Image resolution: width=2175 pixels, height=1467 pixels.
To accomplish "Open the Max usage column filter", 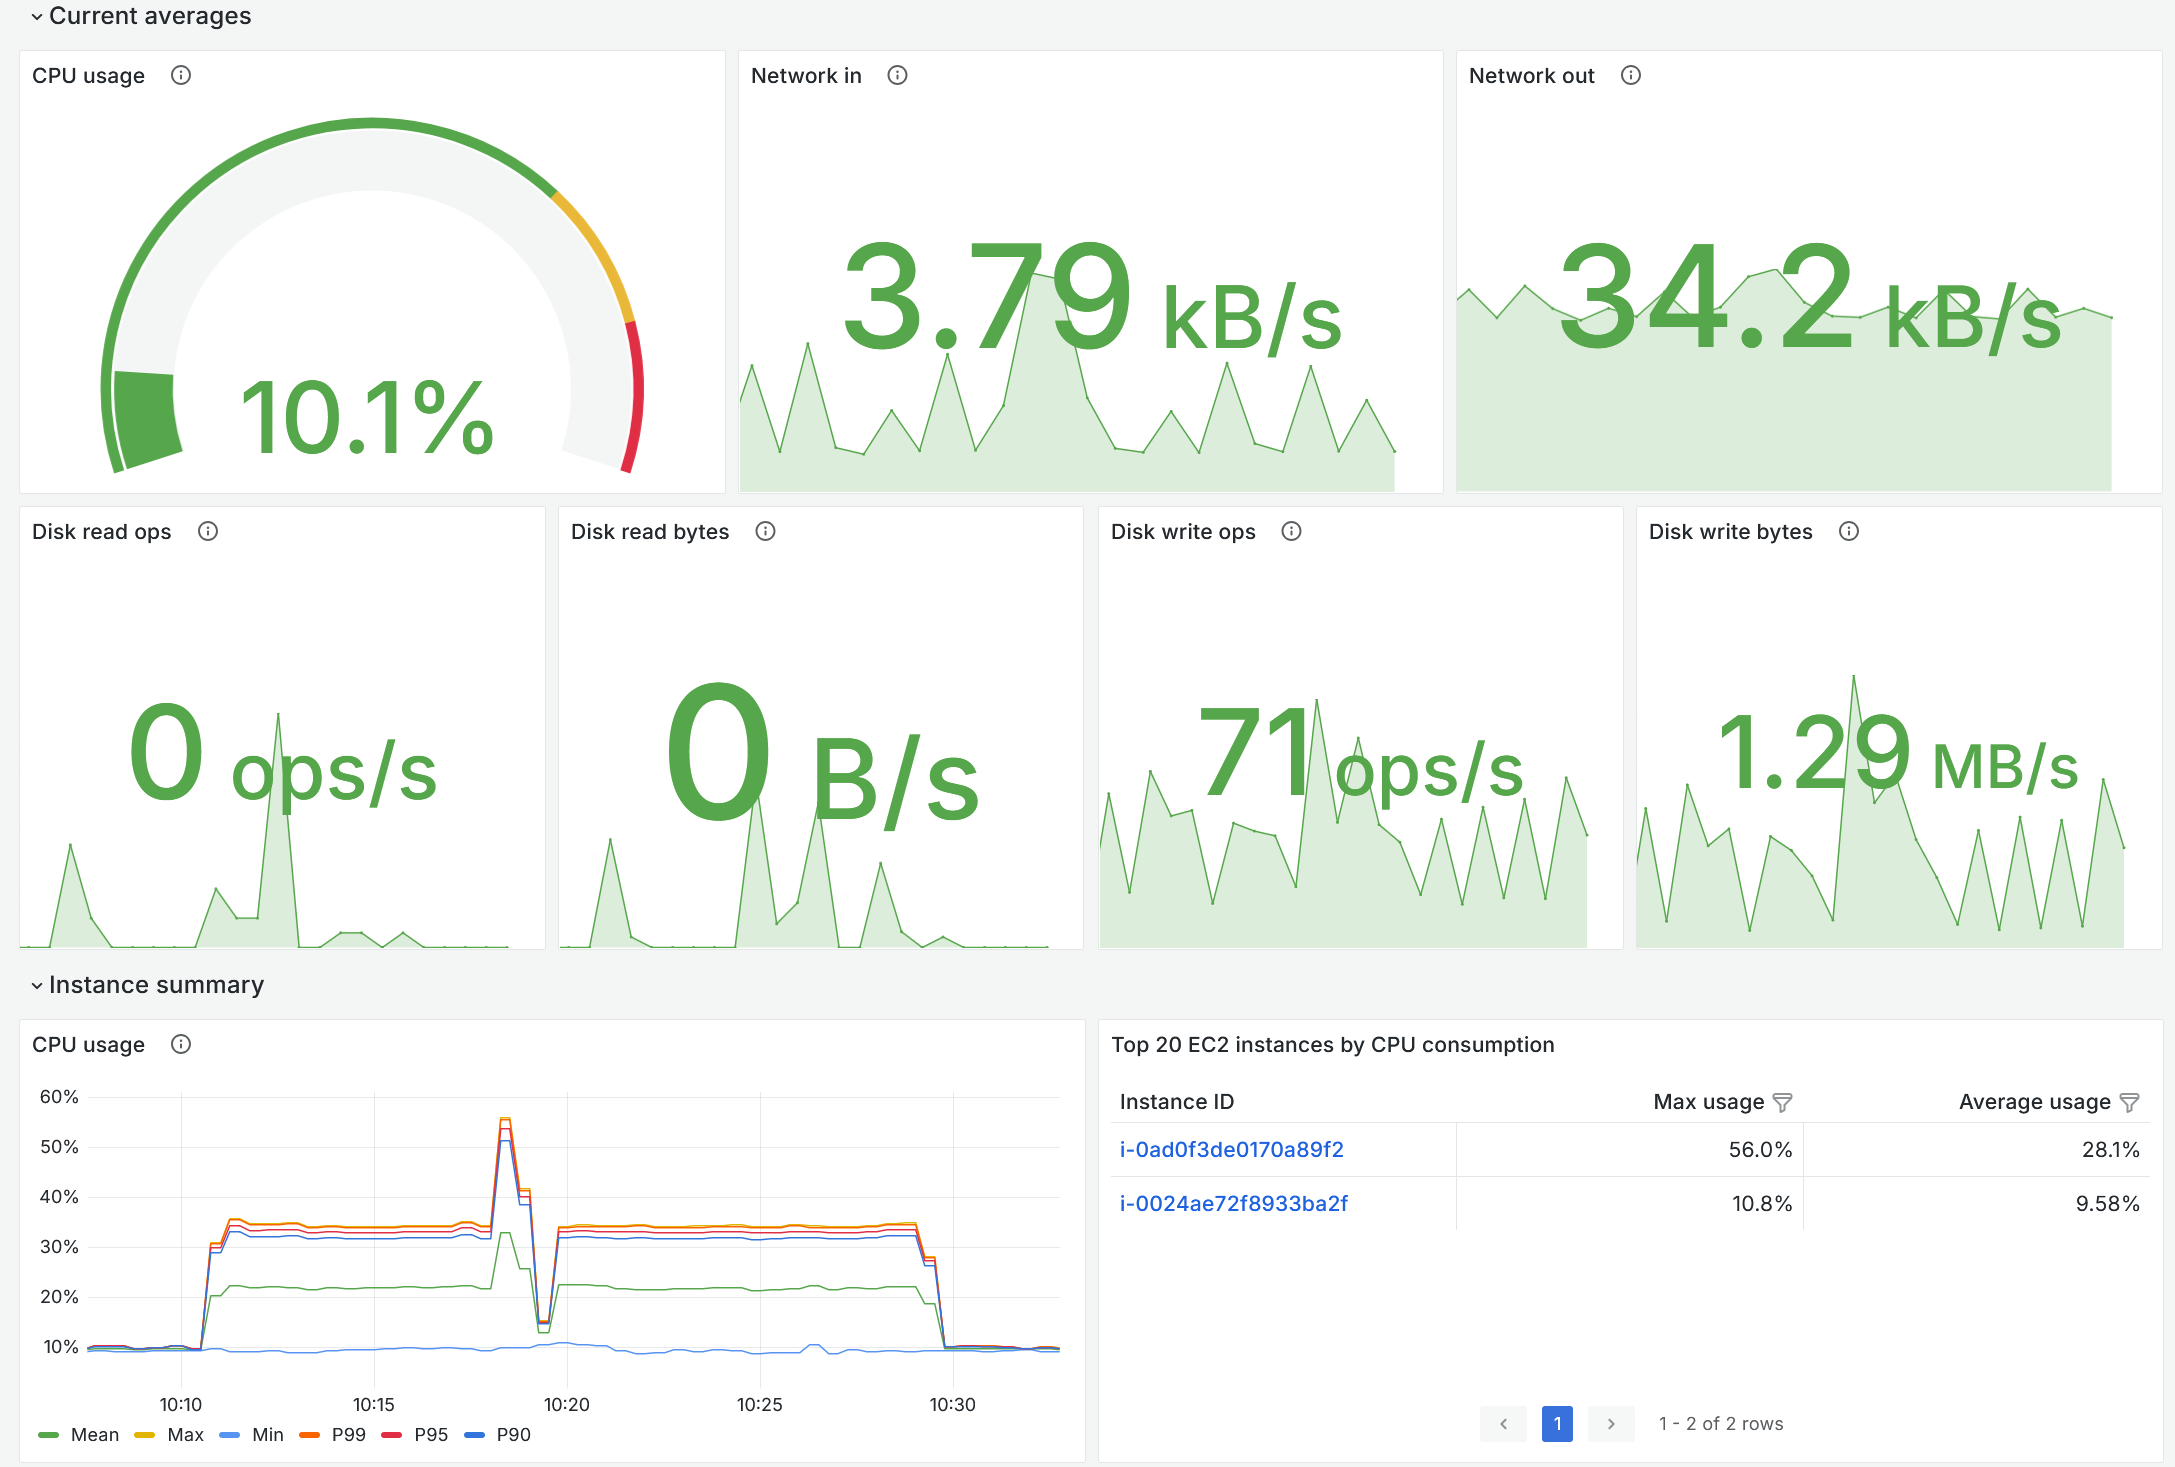I will [1784, 1101].
